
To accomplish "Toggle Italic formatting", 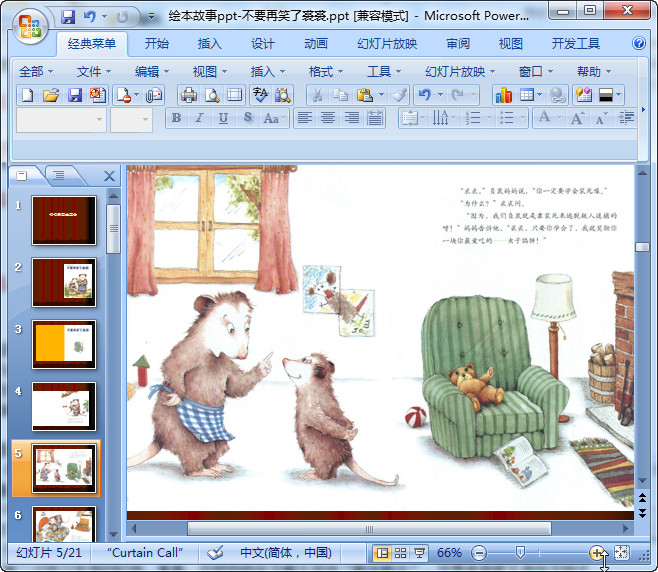I will tap(200, 118).
